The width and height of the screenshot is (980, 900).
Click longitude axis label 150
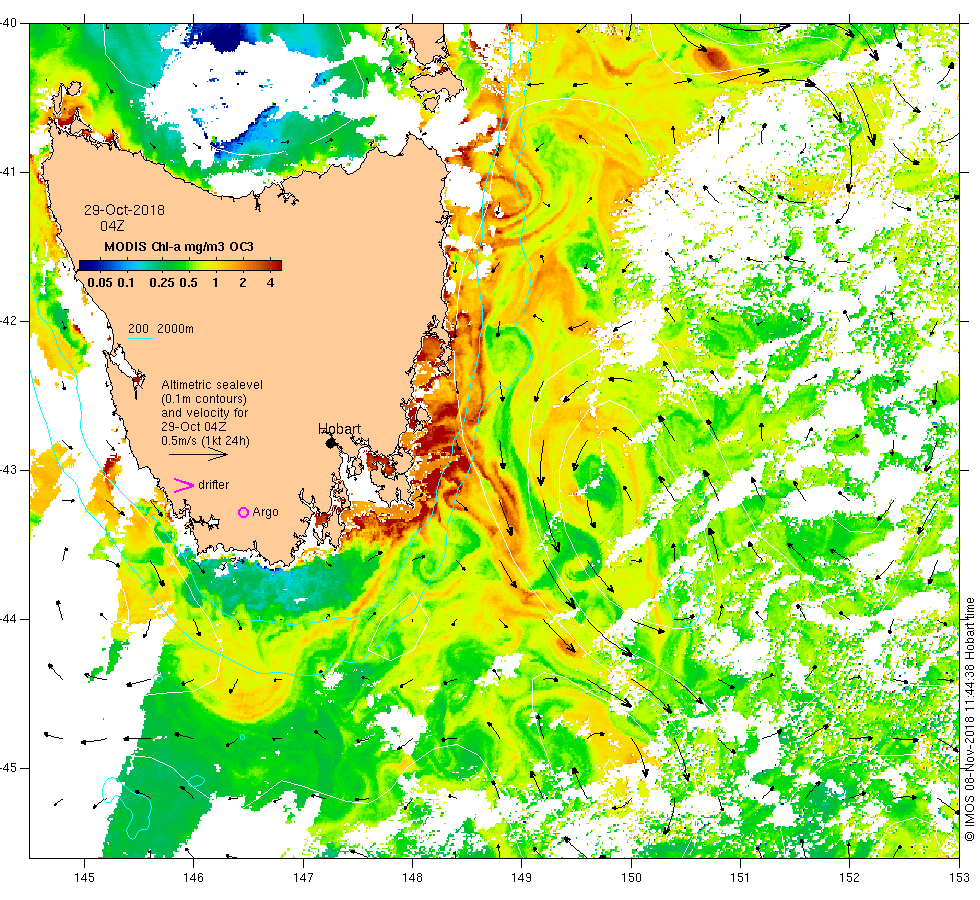pos(631,878)
